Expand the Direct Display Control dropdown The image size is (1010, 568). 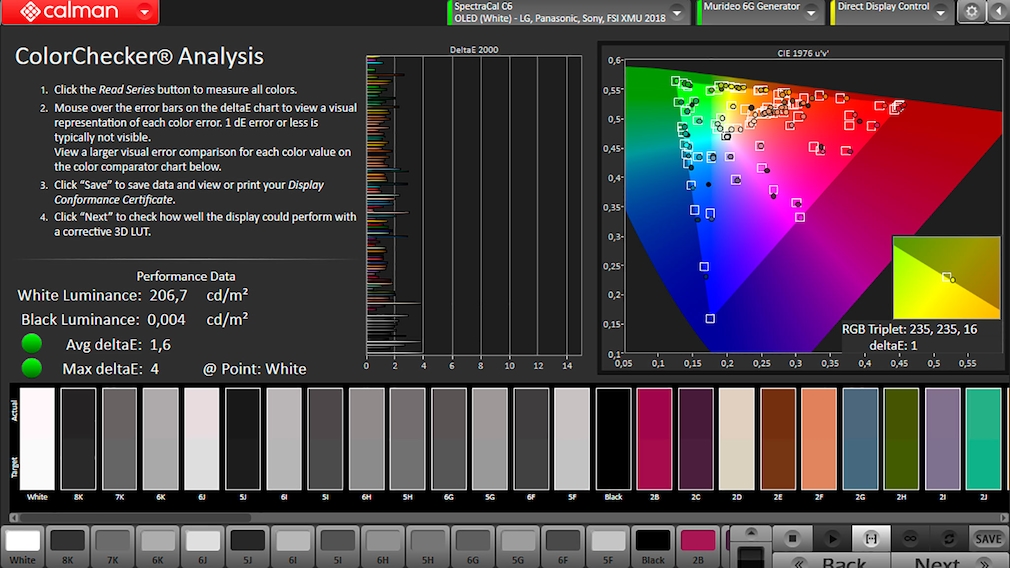point(943,12)
